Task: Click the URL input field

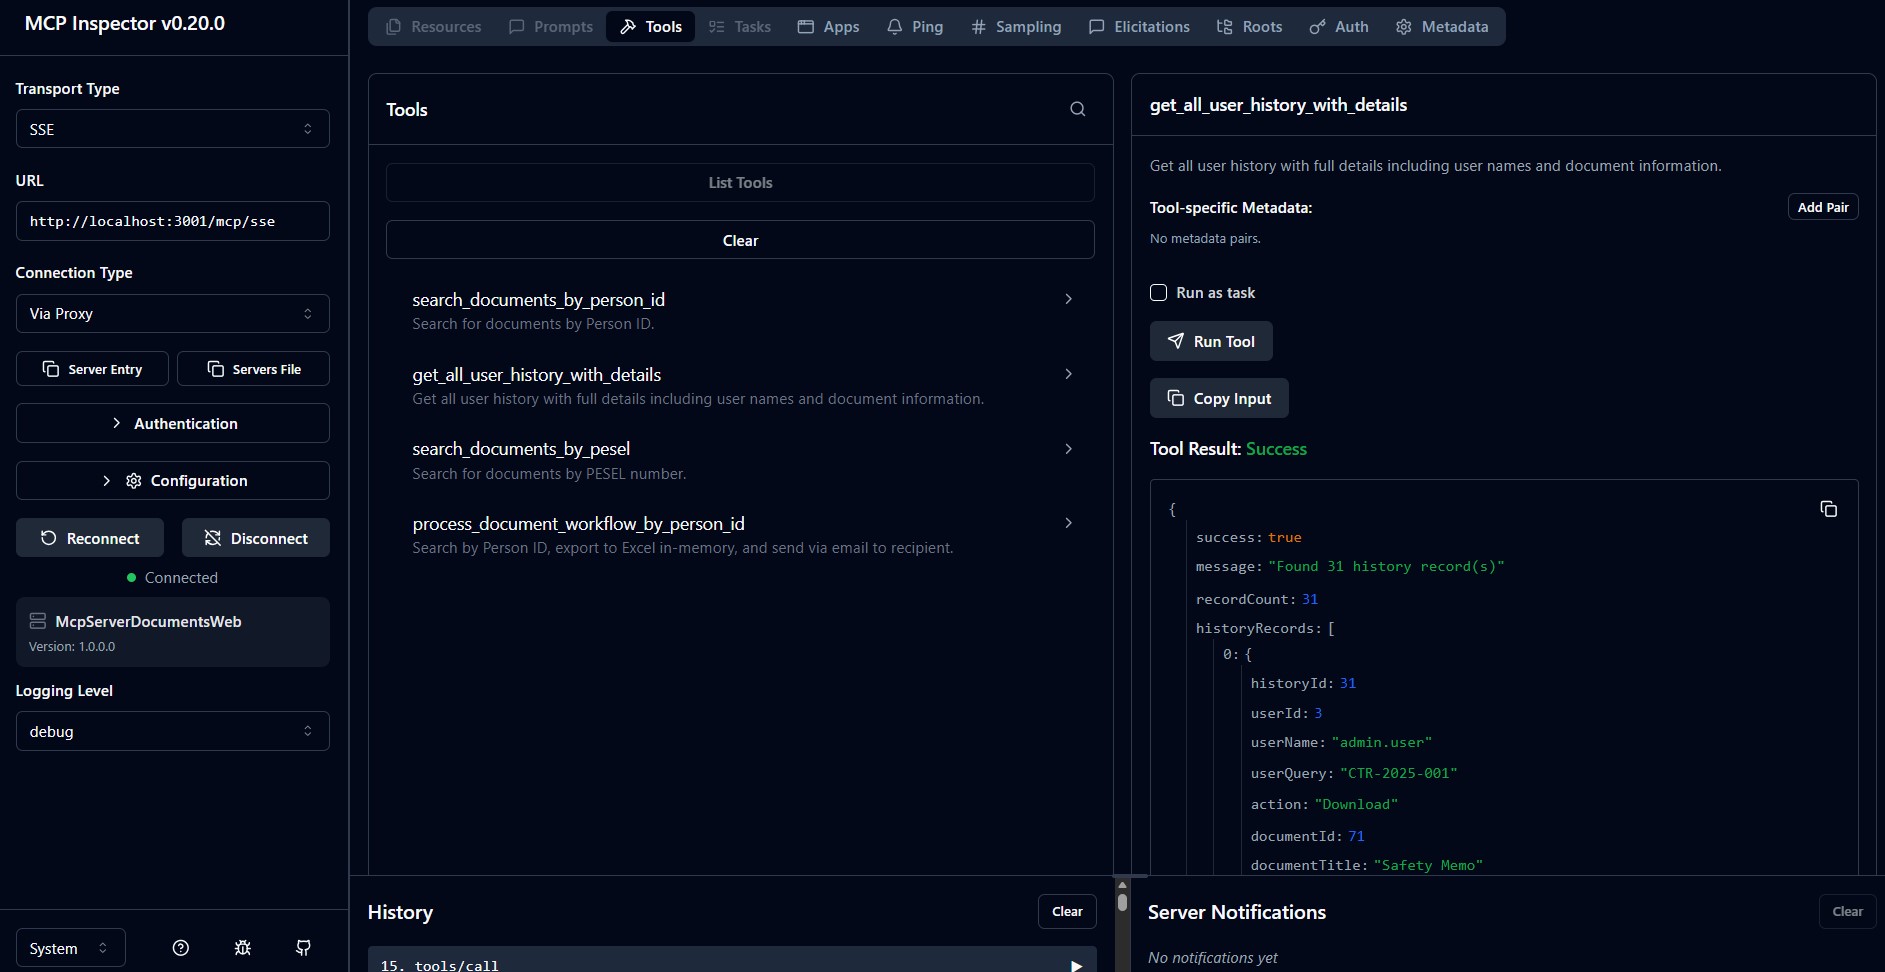Action: [x=172, y=221]
